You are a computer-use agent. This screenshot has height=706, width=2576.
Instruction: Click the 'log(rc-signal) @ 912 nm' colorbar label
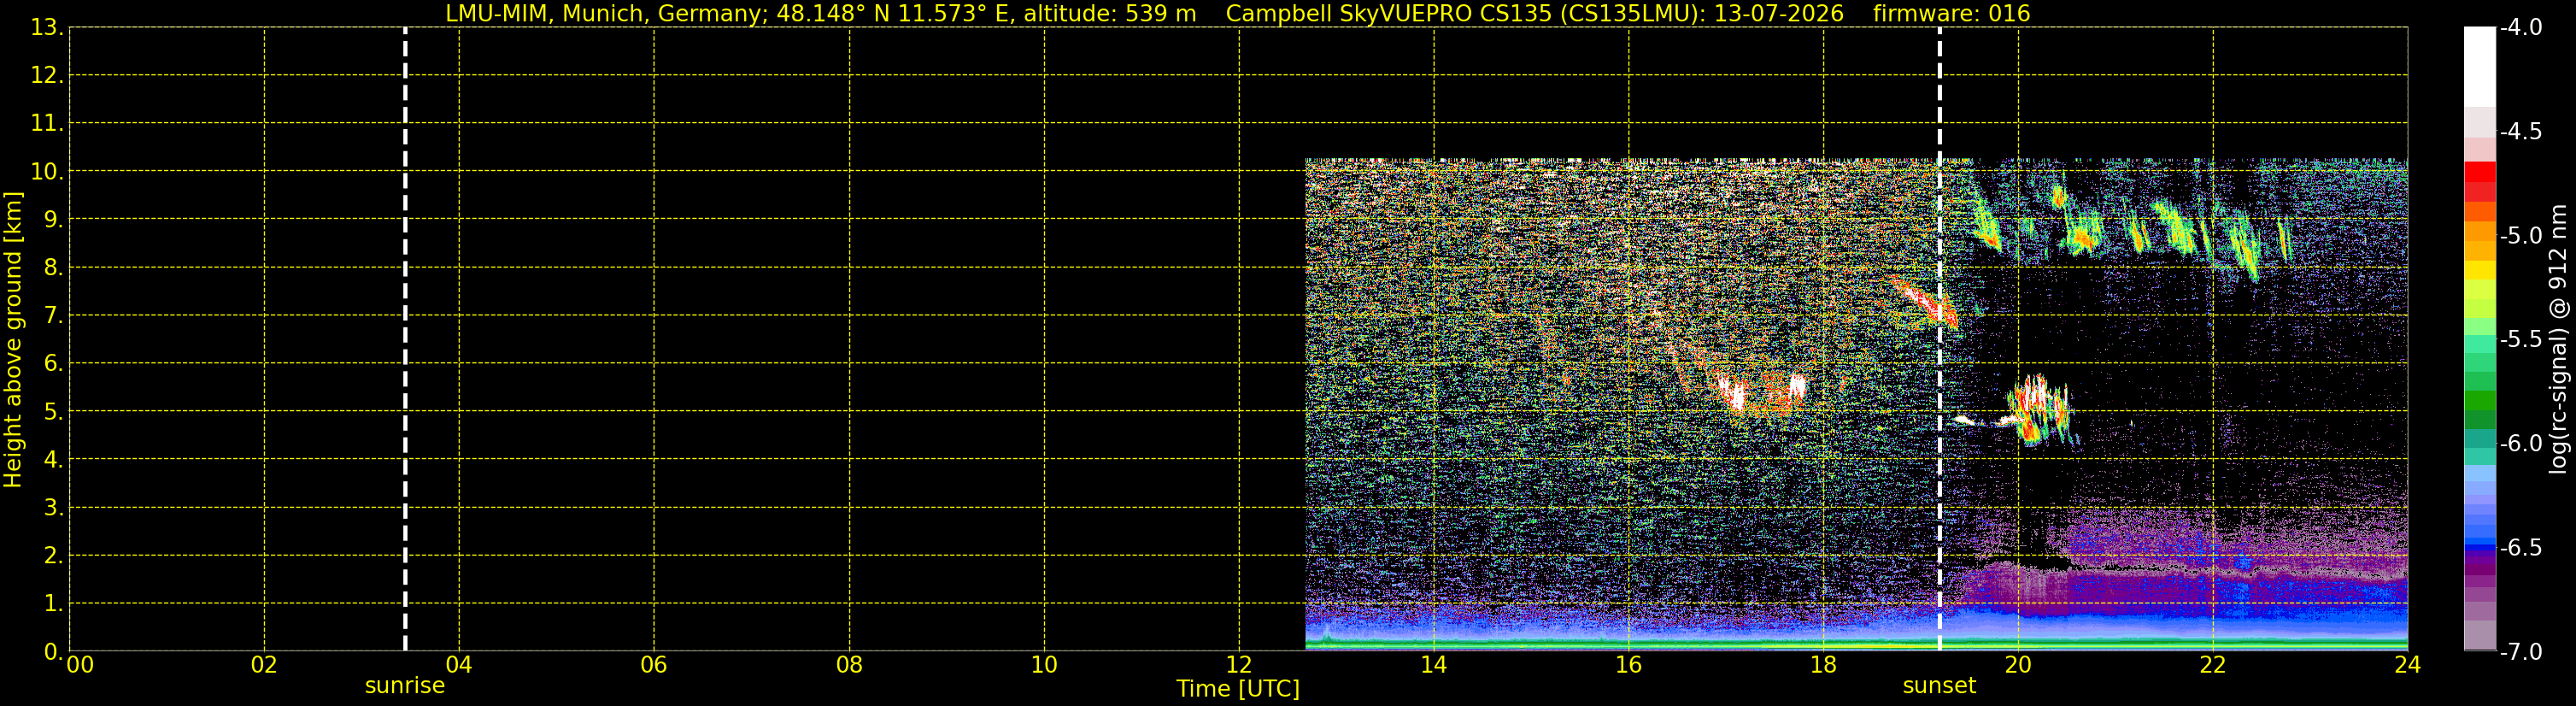click(2558, 339)
